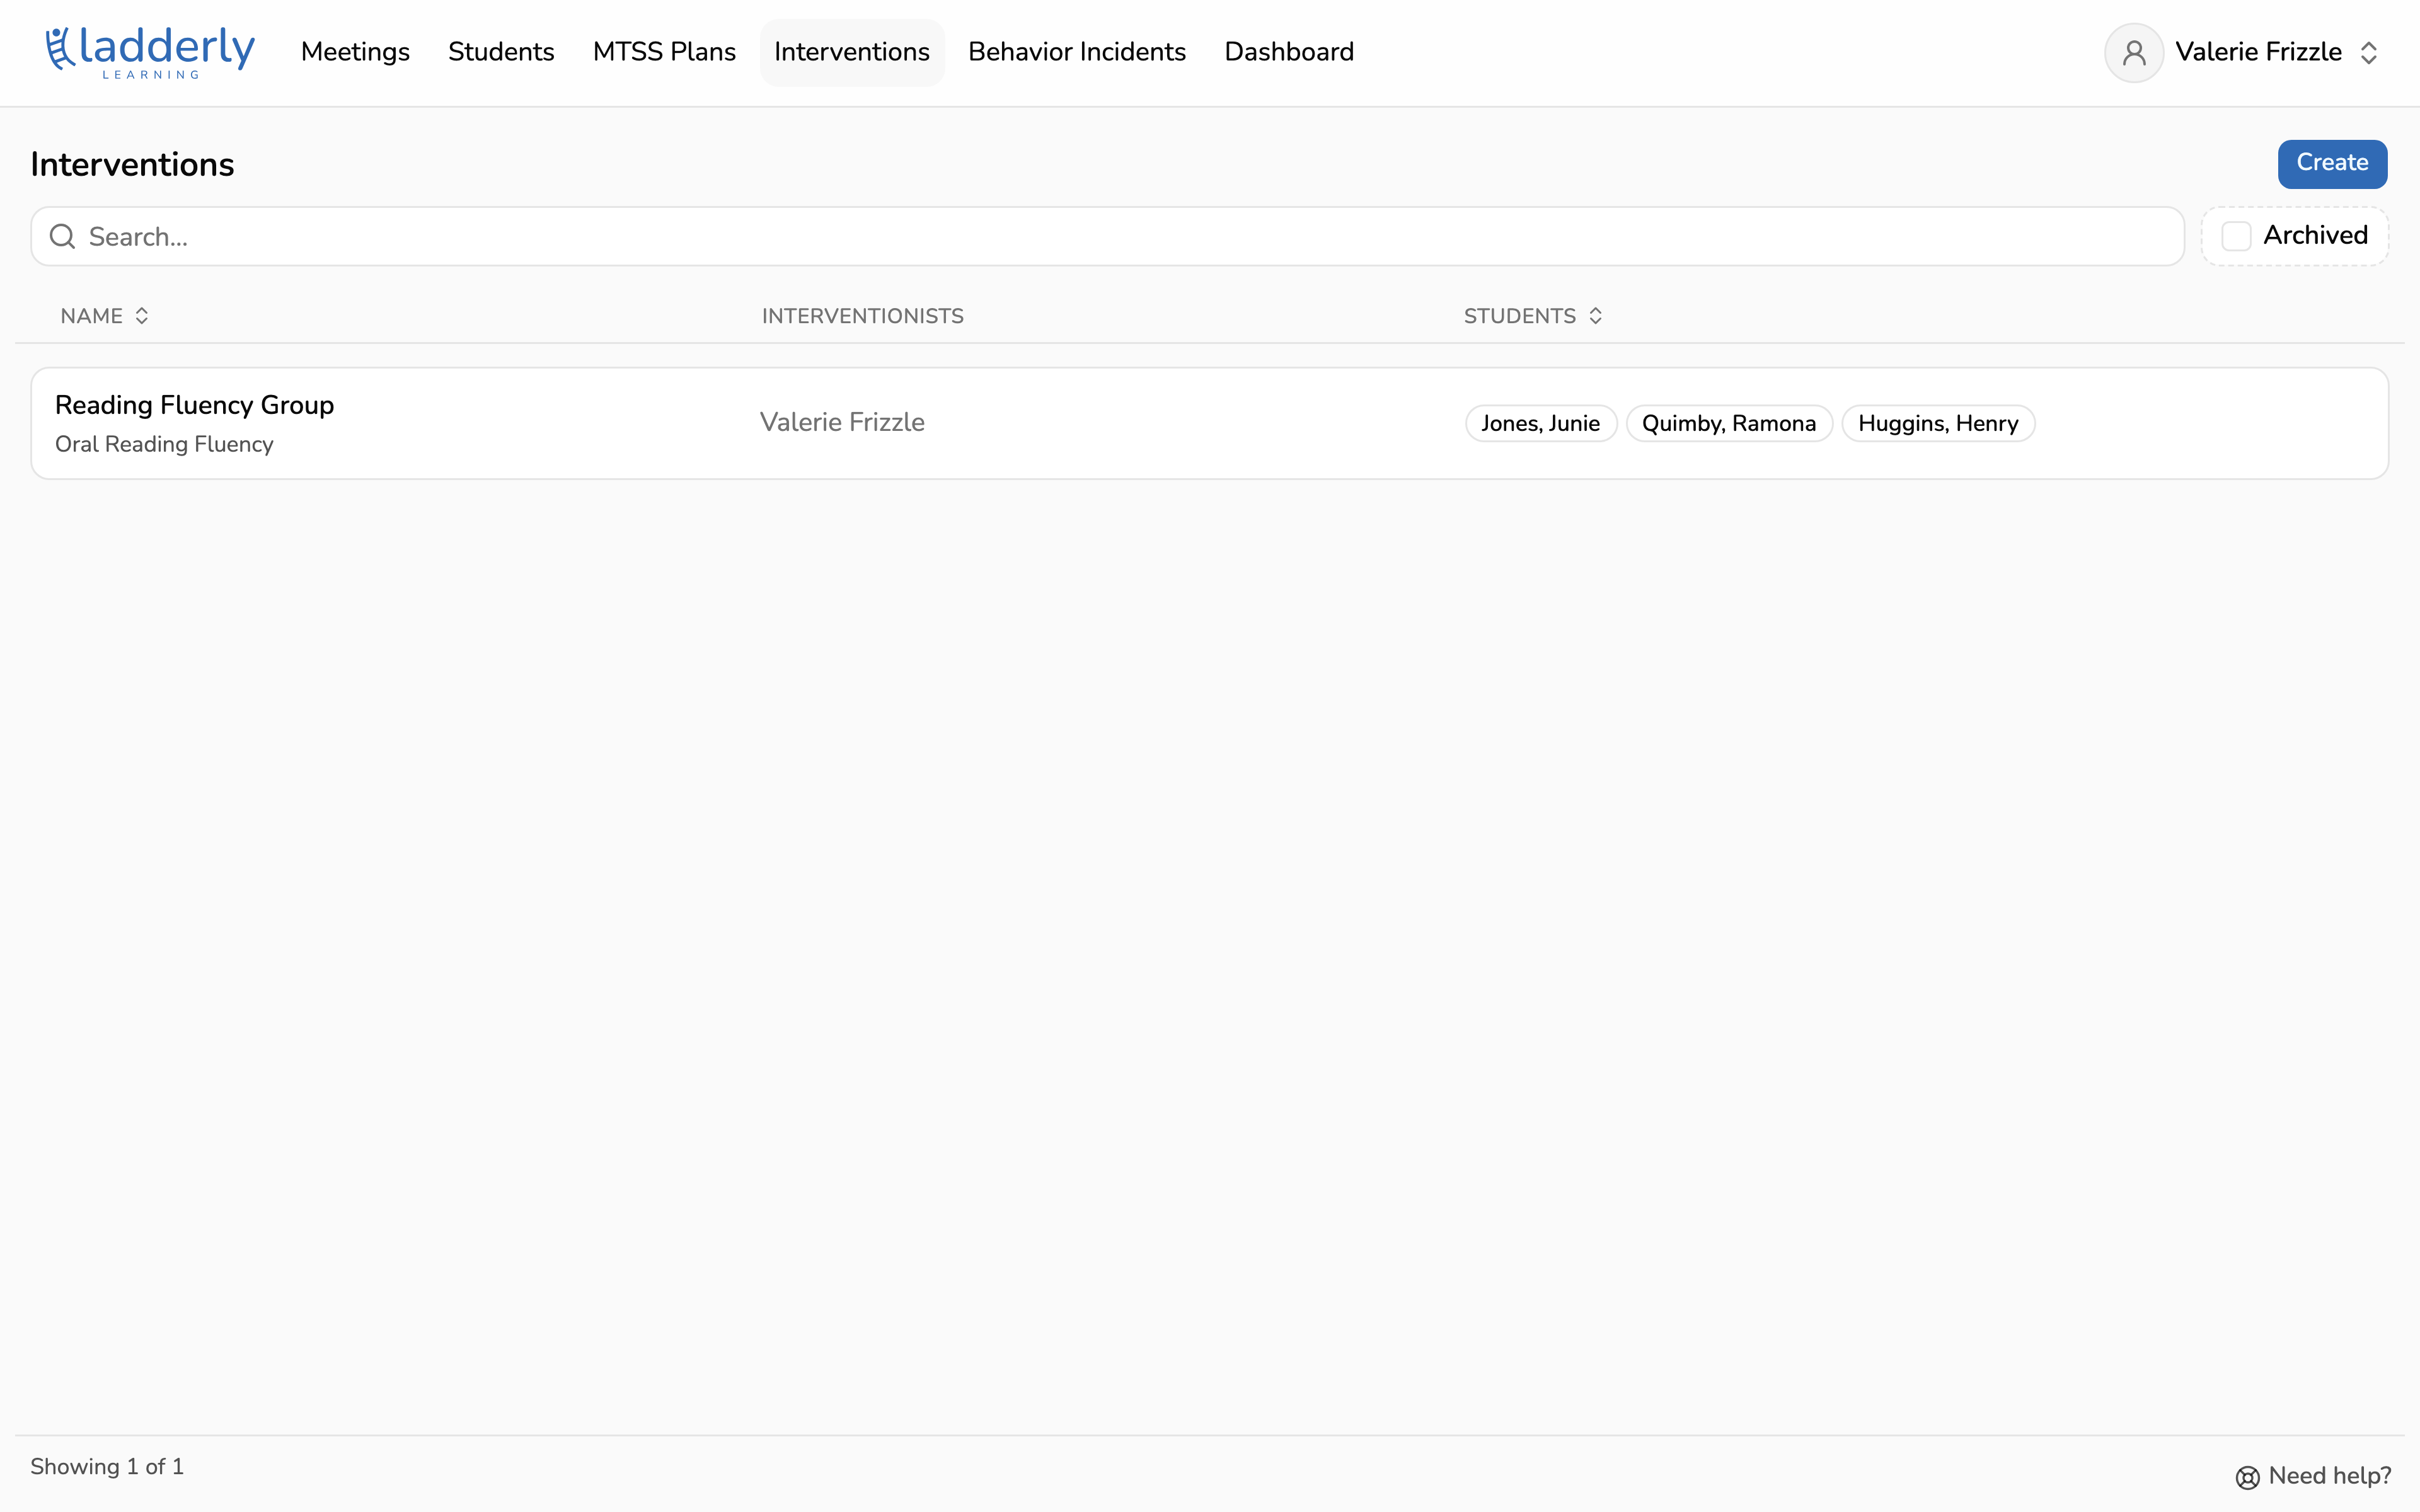Image resolution: width=2420 pixels, height=1512 pixels.
Task: Click the Need help lifebuoy icon
Action: (2247, 1477)
